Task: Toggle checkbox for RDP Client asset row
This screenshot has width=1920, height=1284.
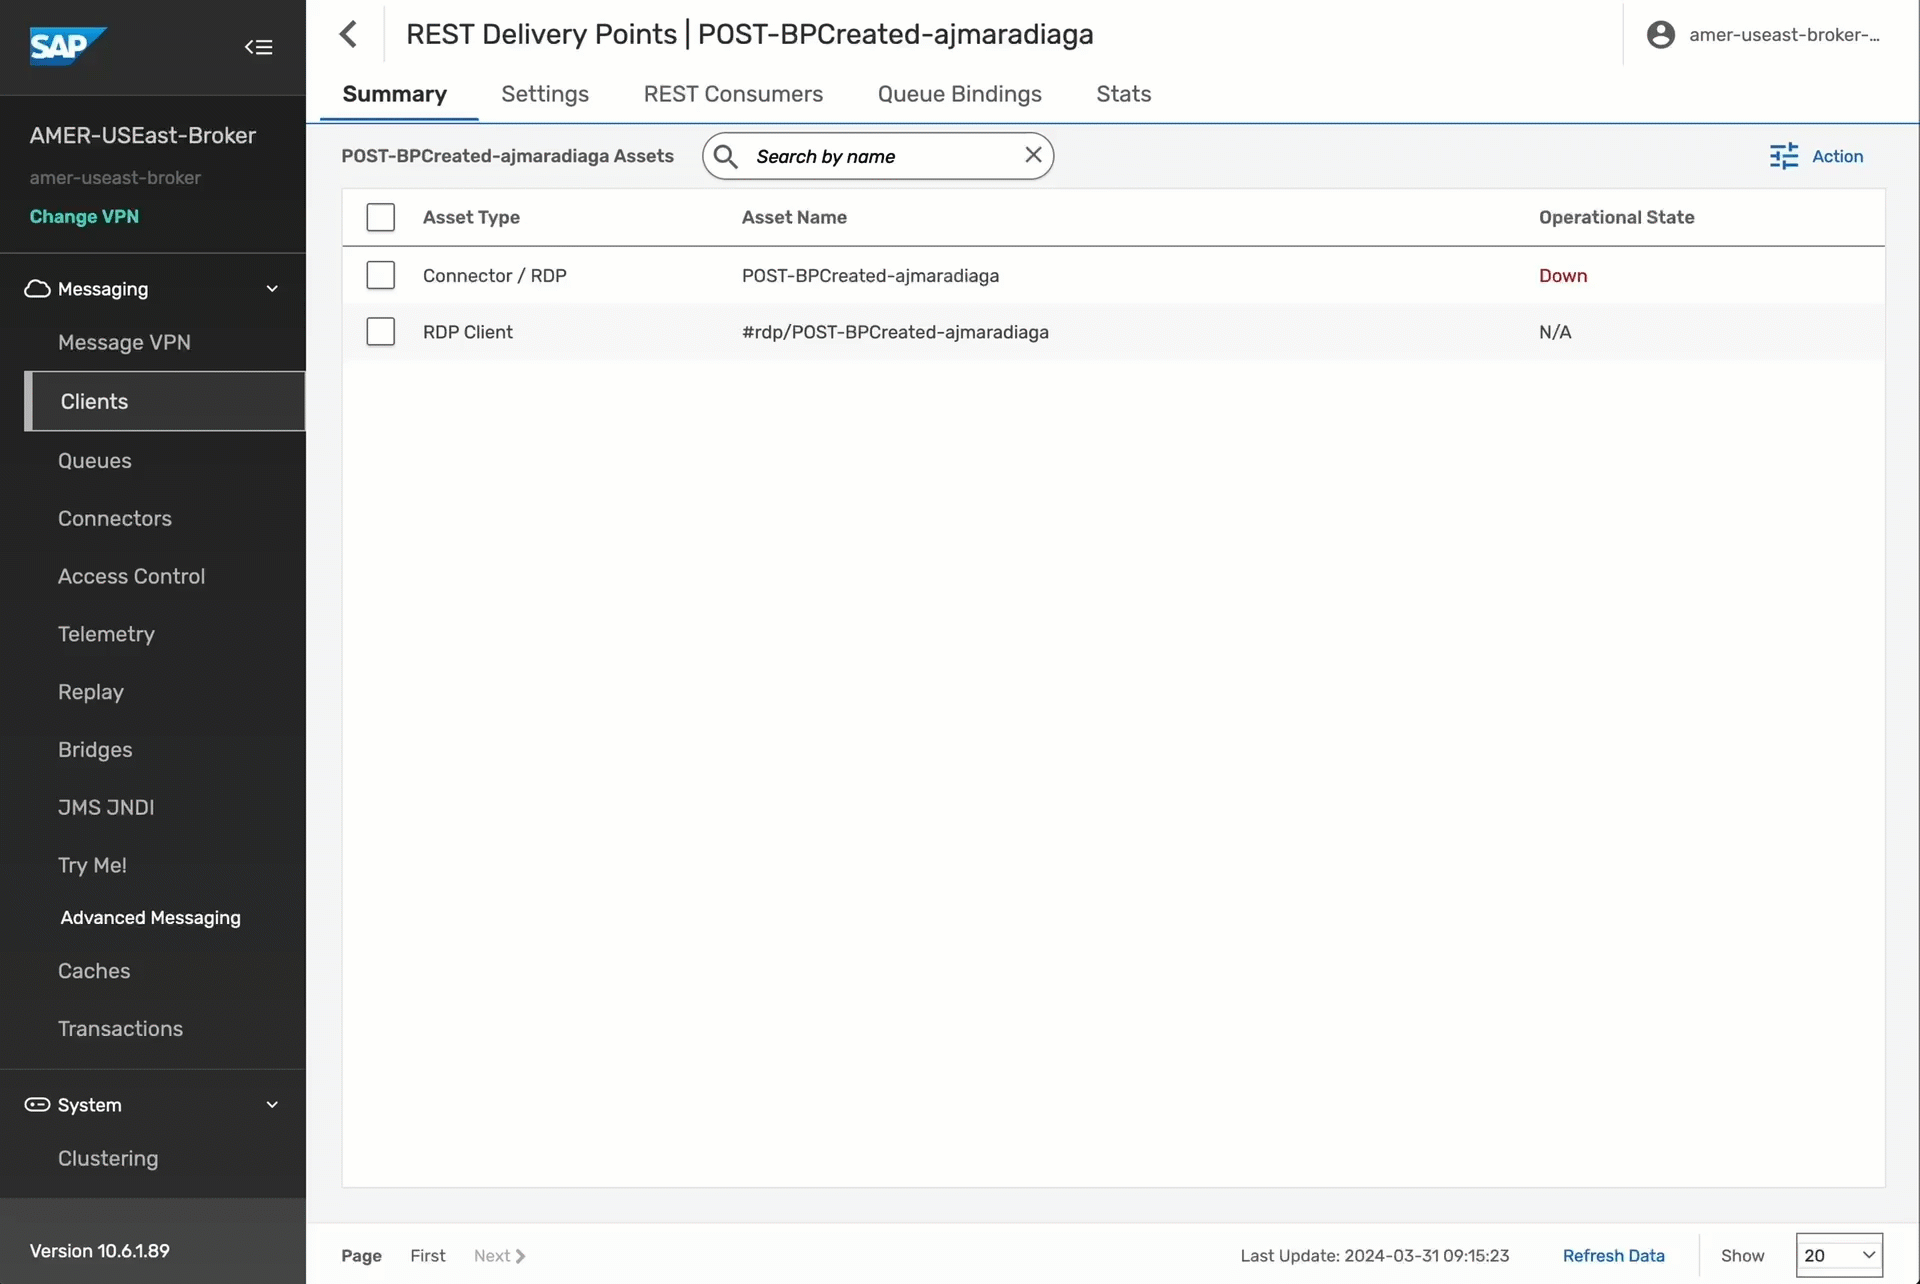Action: (x=380, y=331)
